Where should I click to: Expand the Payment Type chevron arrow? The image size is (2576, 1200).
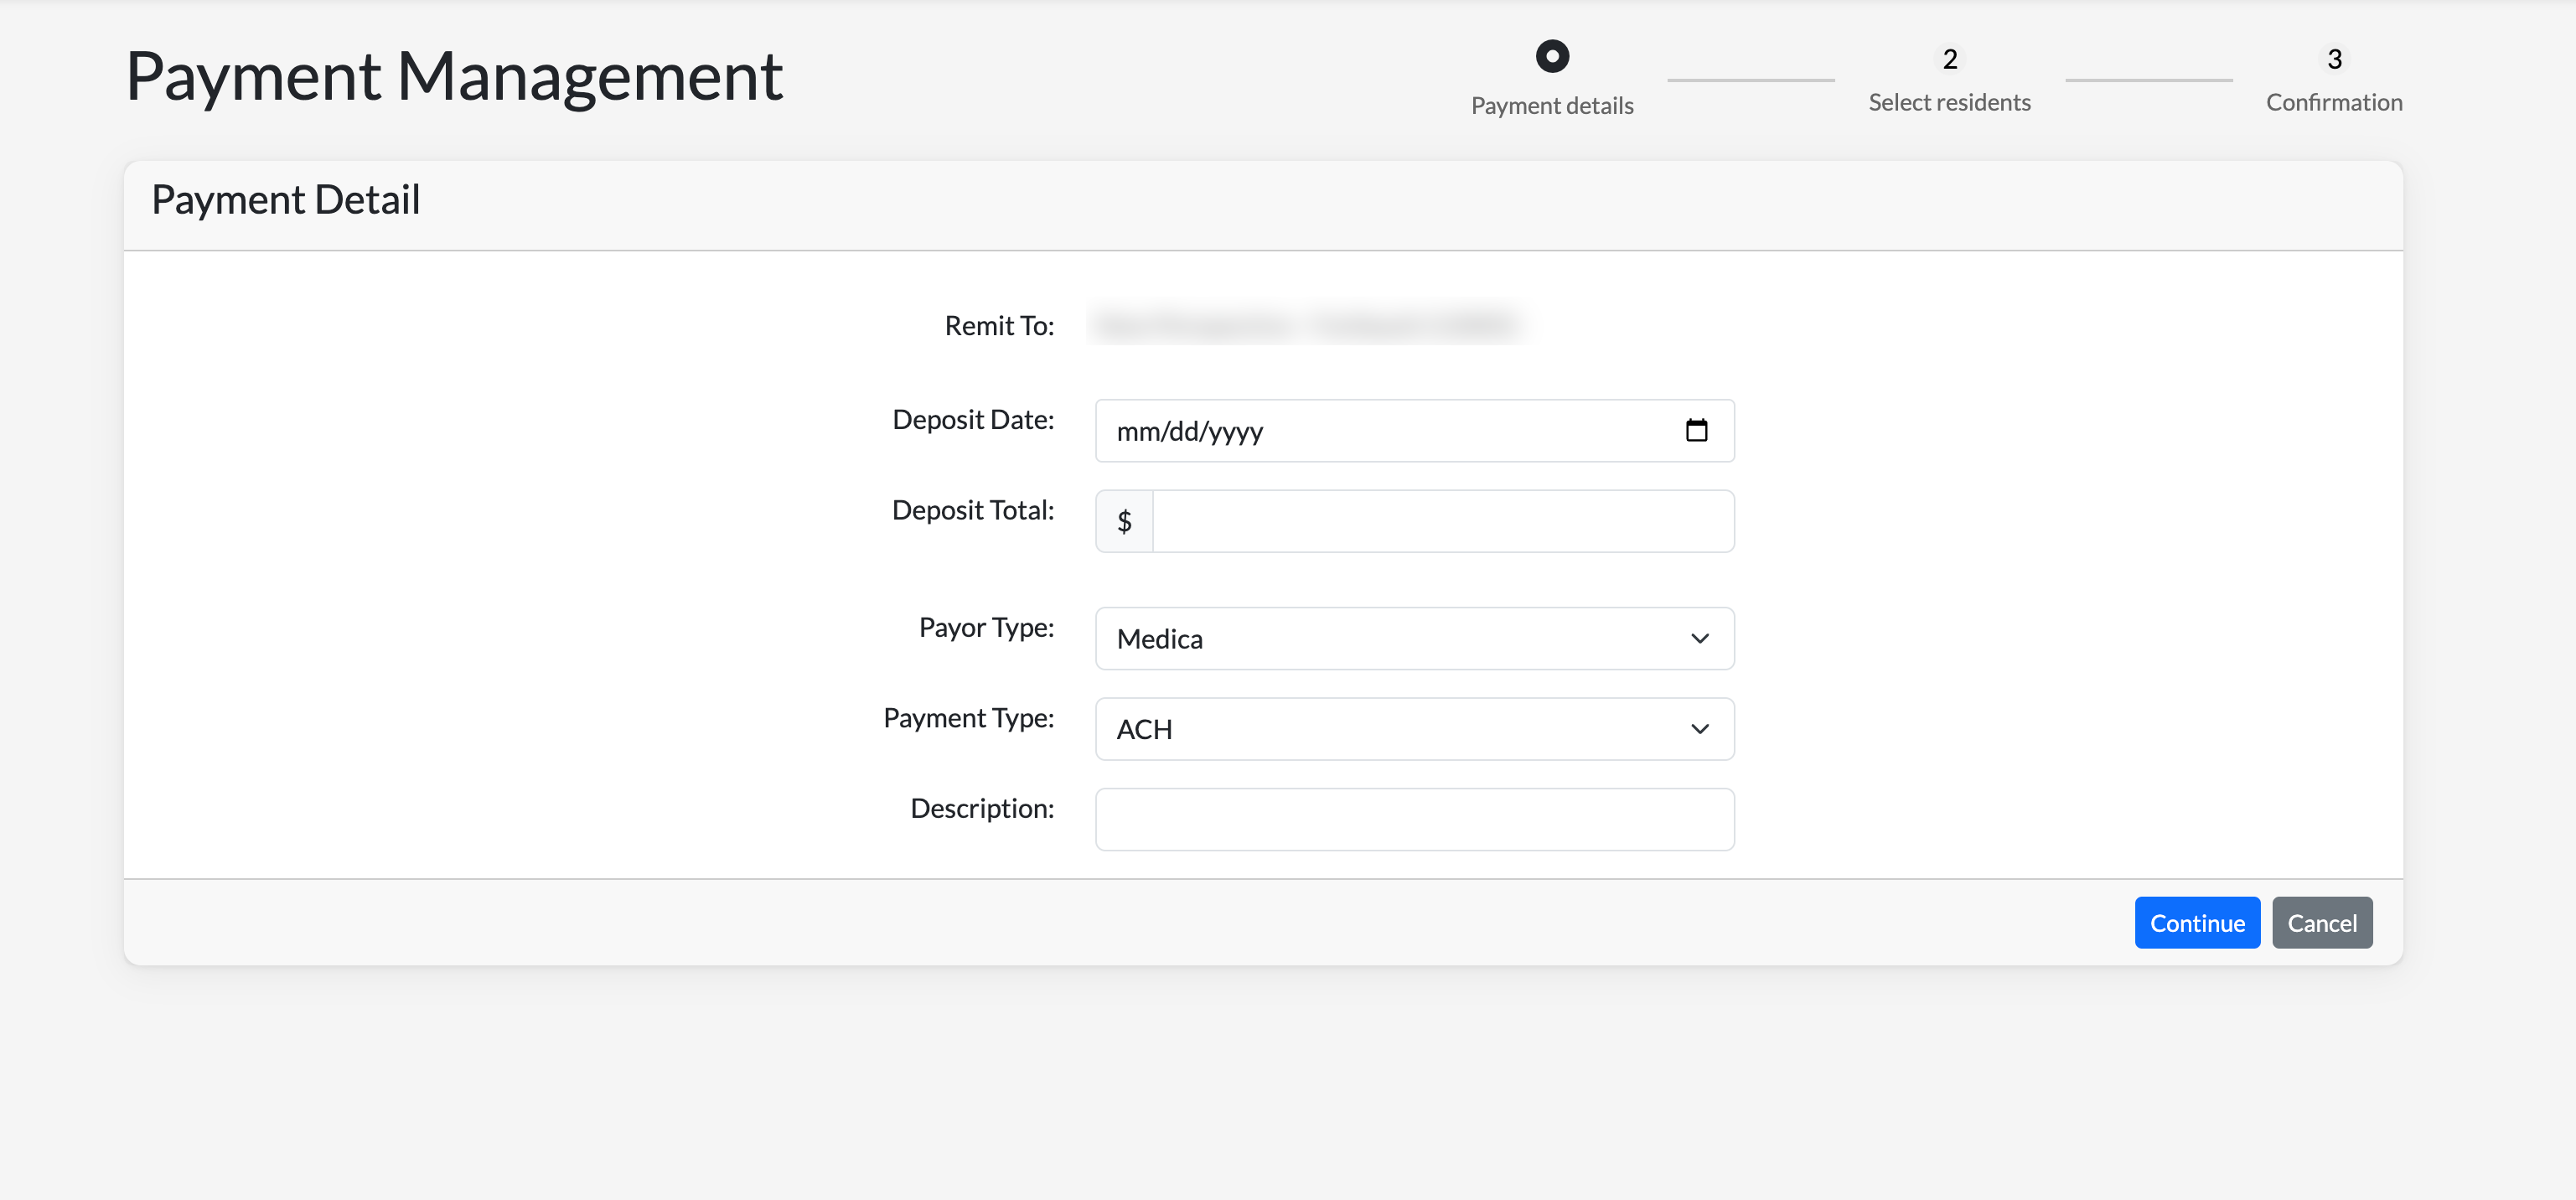pos(1699,729)
